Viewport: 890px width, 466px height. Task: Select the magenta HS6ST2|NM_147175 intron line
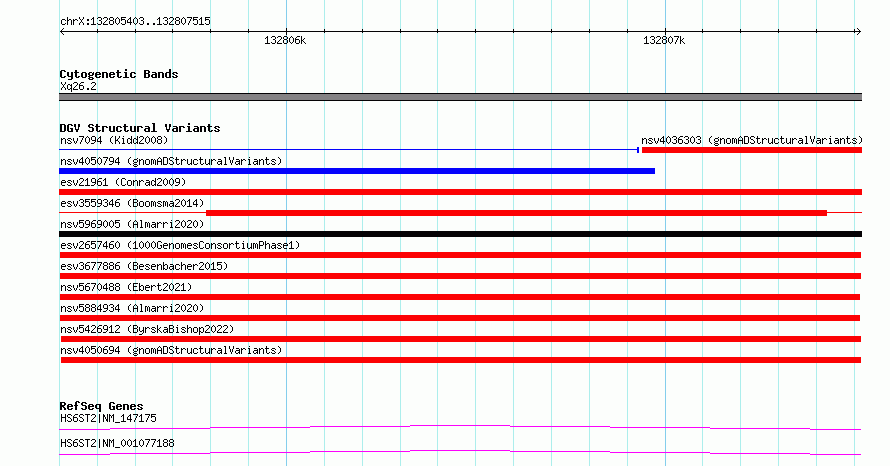(x=460, y=427)
